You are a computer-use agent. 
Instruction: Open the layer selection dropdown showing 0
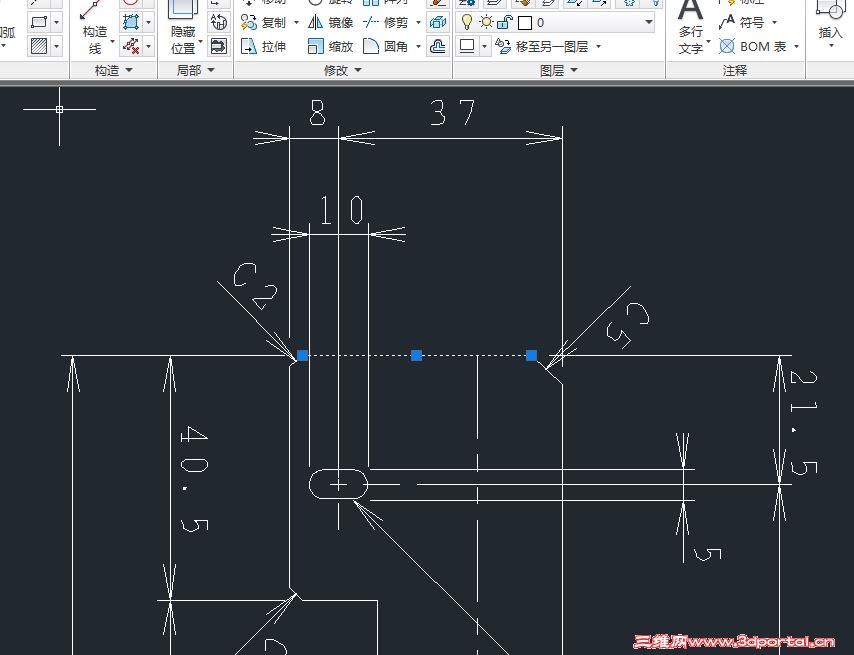coord(648,20)
